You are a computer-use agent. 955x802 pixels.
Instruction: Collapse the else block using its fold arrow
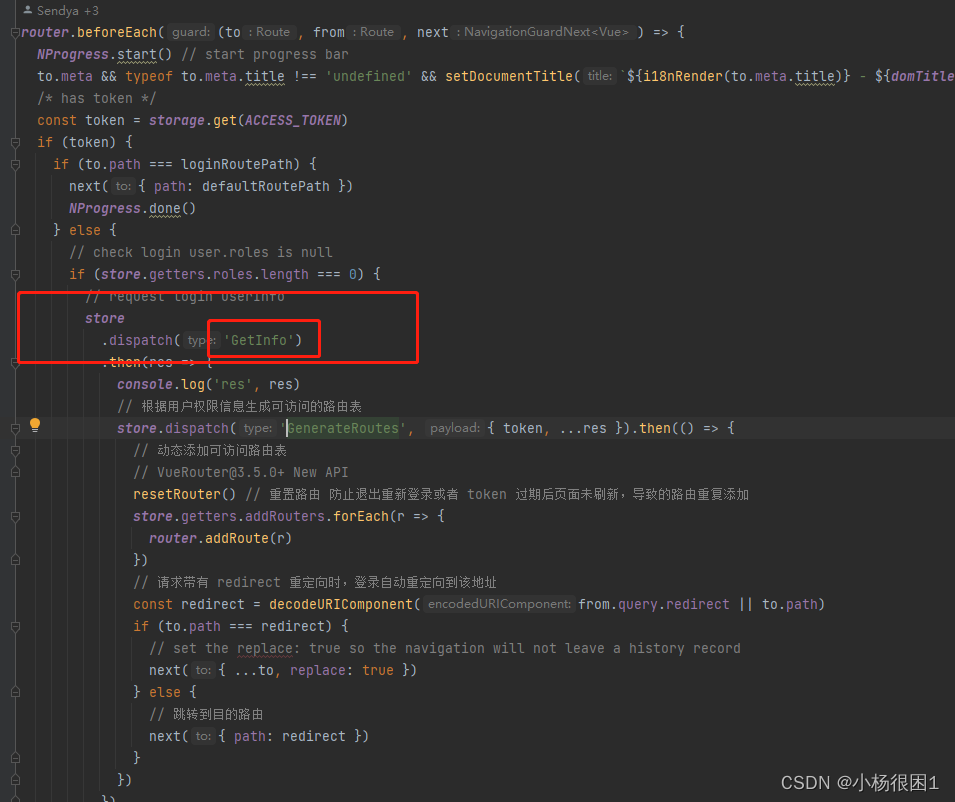coord(14,230)
